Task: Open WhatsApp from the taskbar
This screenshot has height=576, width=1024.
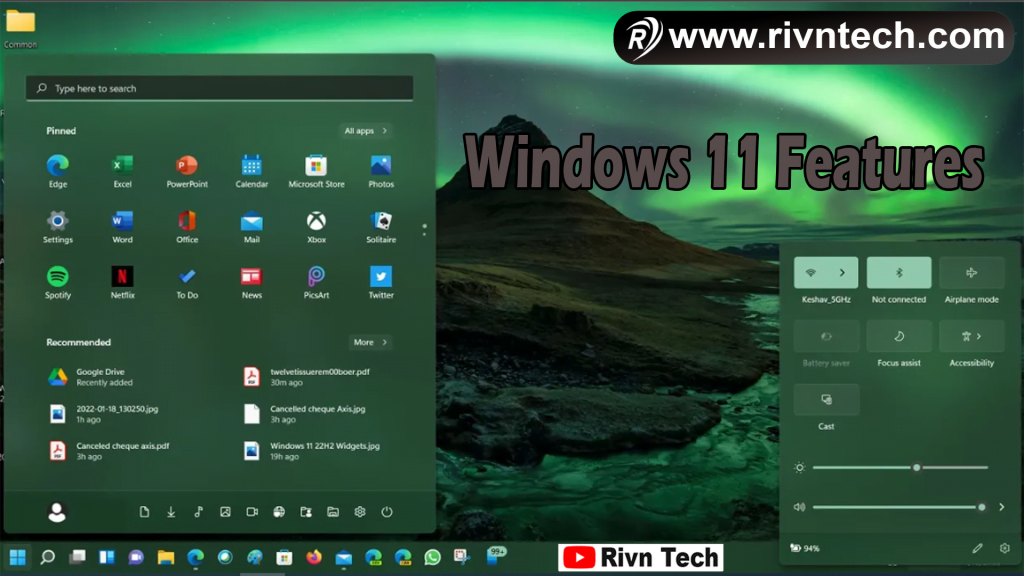Action: click(x=432, y=557)
